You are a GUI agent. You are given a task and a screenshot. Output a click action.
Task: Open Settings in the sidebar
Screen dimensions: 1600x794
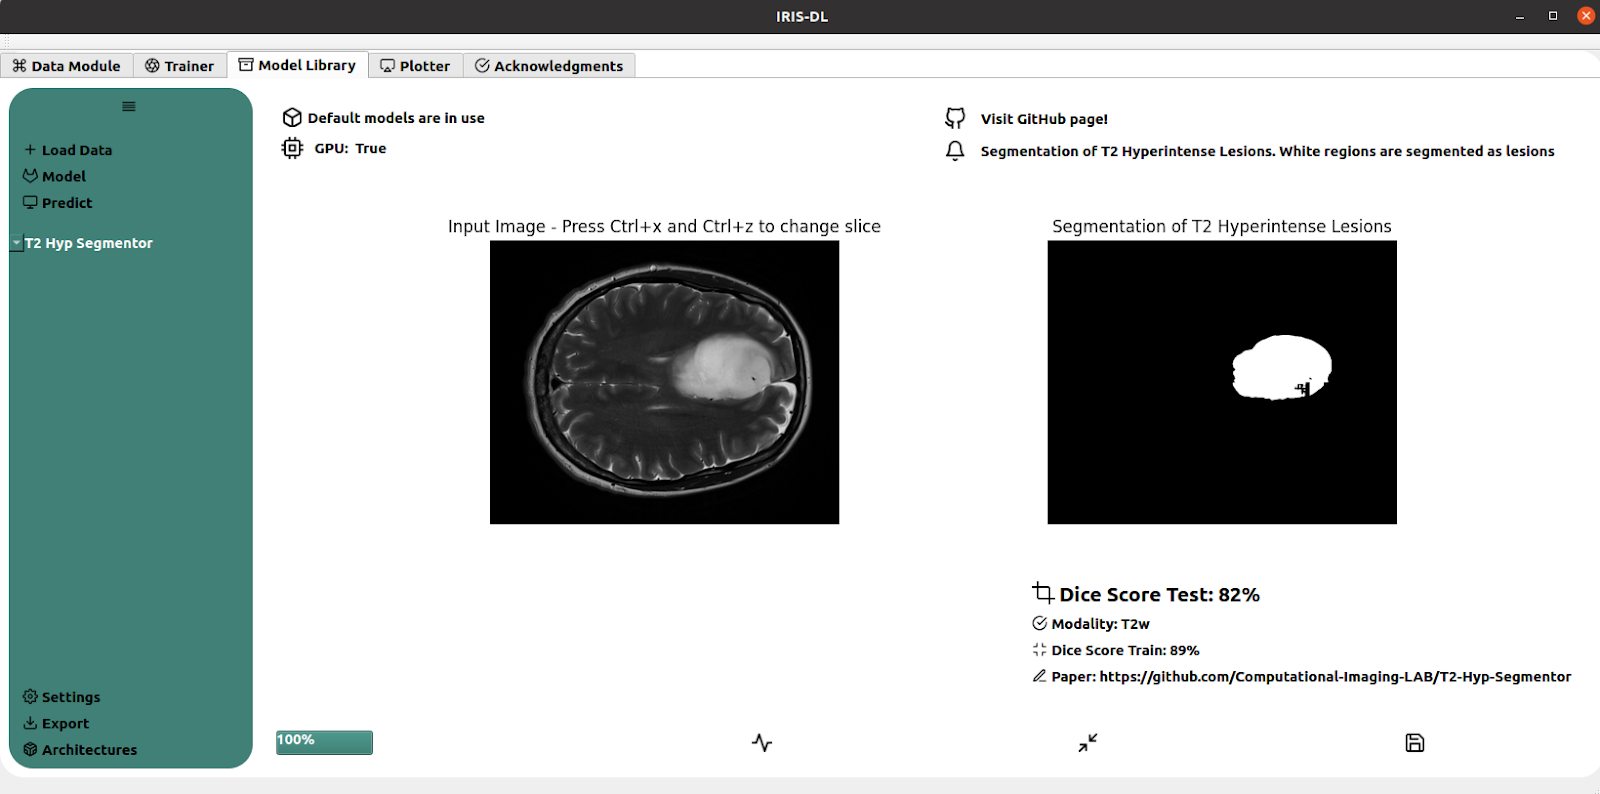coord(62,697)
